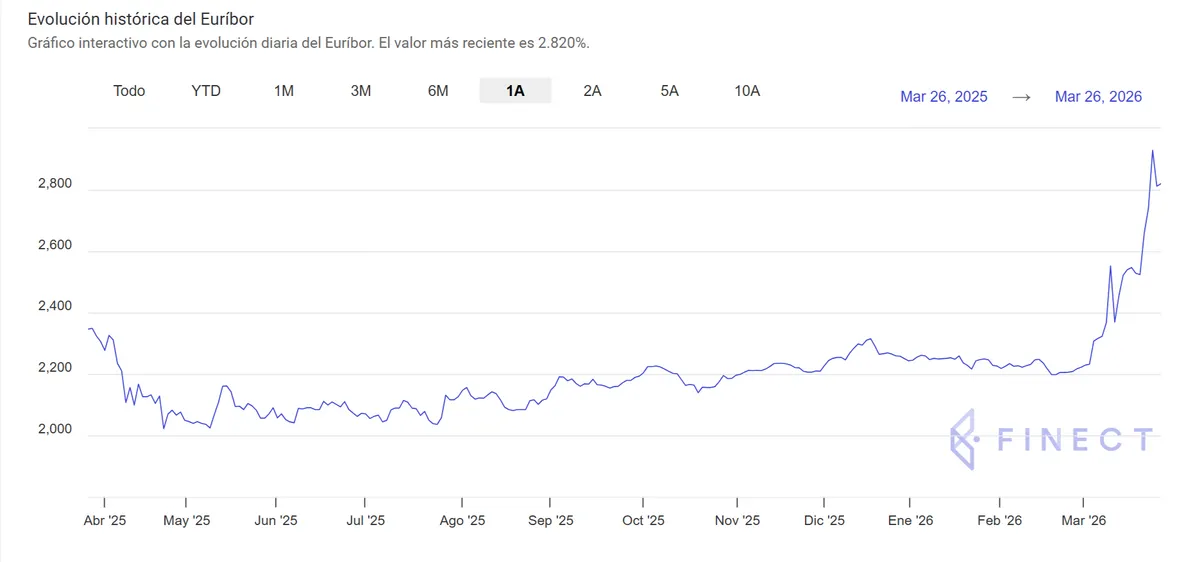The width and height of the screenshot is (1200, 562).
Task: Show the 10A history range
Action: pos(747,91)
